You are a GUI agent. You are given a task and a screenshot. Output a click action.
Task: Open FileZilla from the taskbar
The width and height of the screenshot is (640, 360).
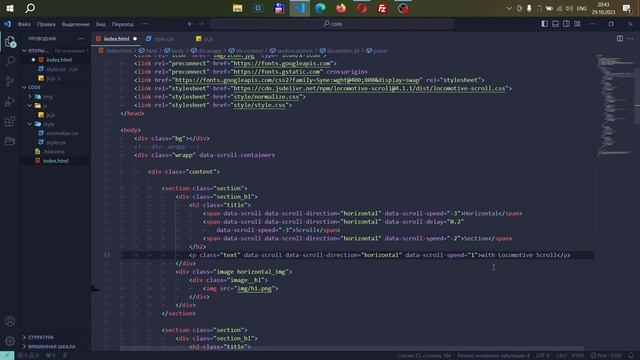[382, 8]
